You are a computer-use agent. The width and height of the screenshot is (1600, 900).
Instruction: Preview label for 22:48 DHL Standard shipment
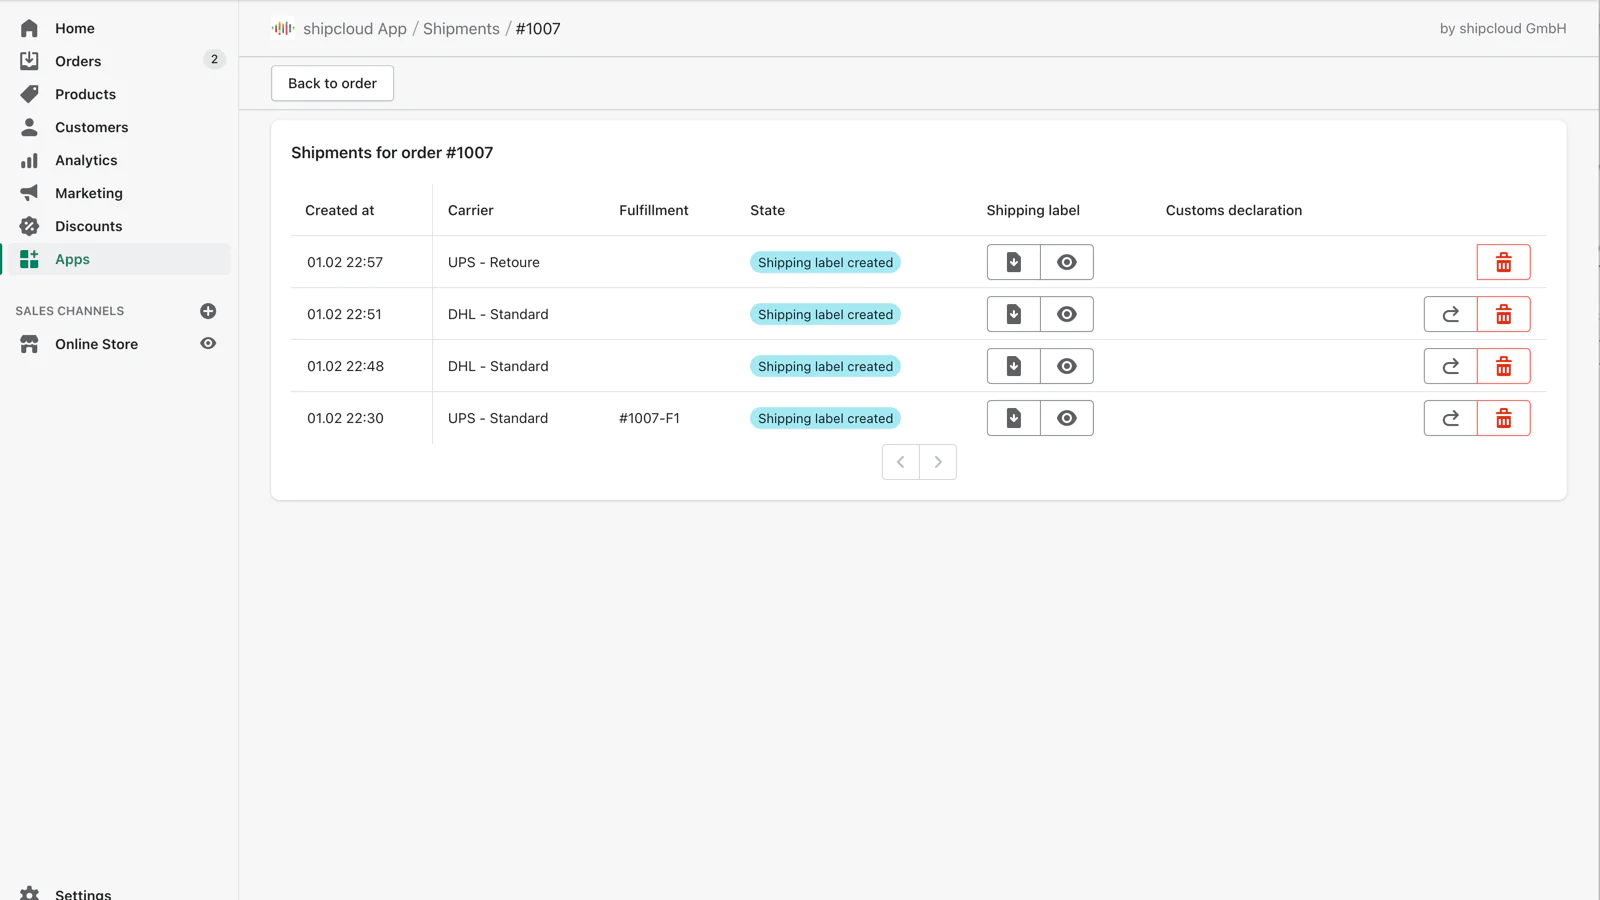pyautogui.click(x=1066, y=366)
